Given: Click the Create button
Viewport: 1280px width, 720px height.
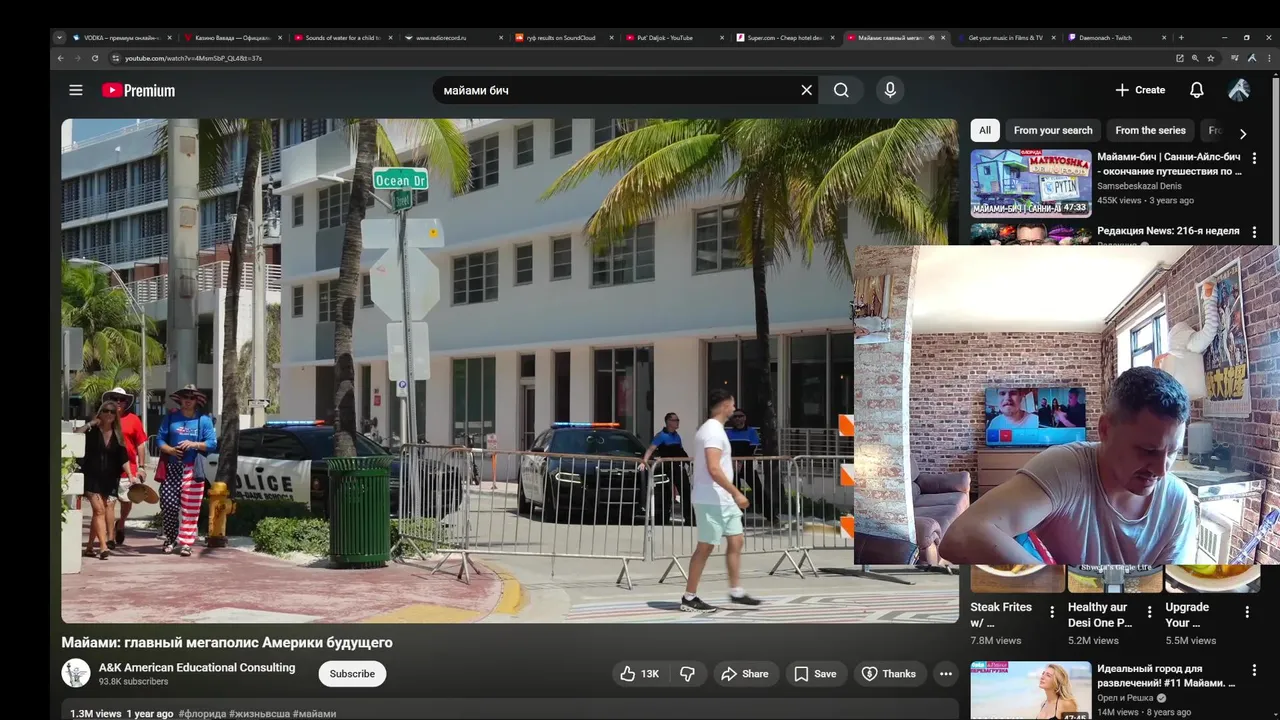Looking at the screenshot, I should pos(1140,90).
